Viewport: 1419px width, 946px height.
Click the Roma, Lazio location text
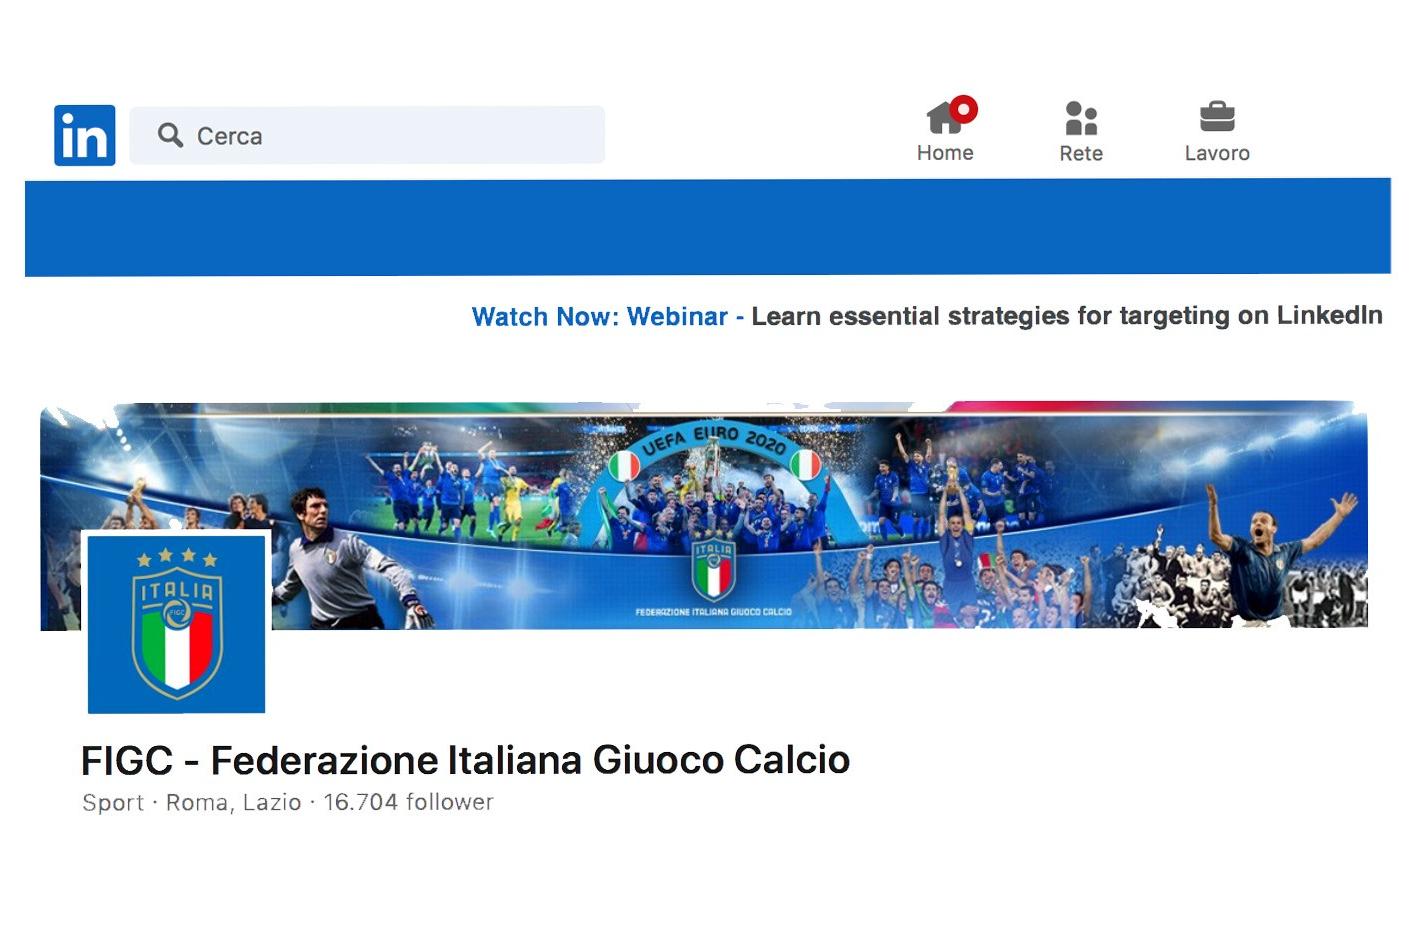233,803
